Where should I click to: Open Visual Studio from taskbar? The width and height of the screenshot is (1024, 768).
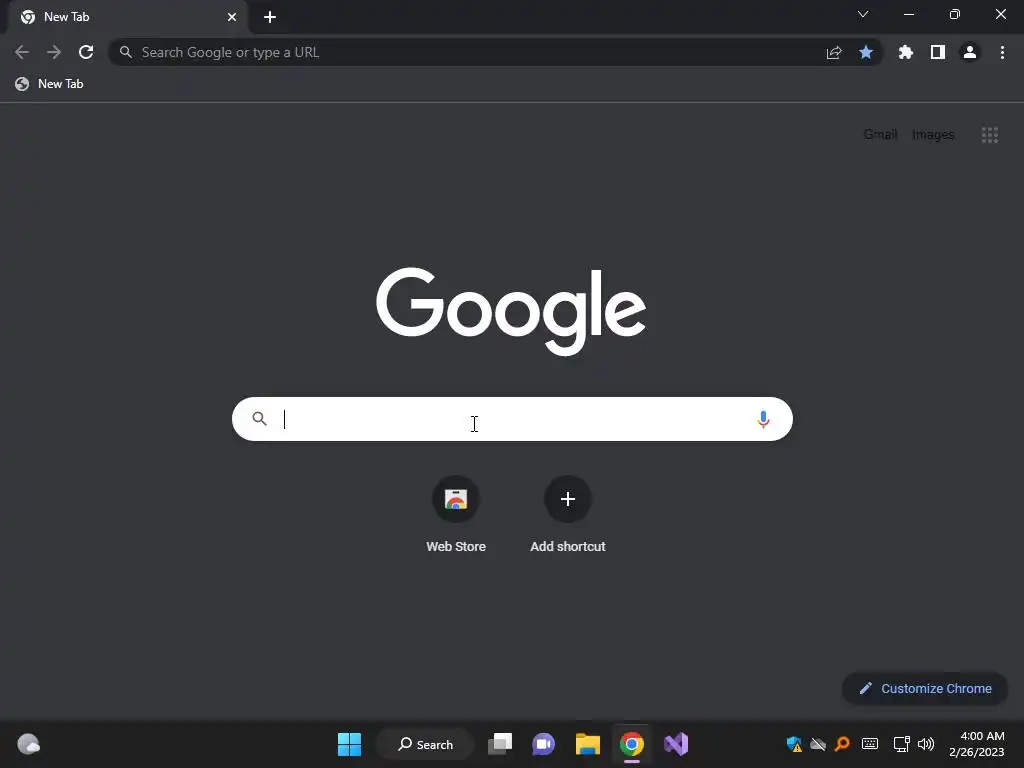point(676,744)
